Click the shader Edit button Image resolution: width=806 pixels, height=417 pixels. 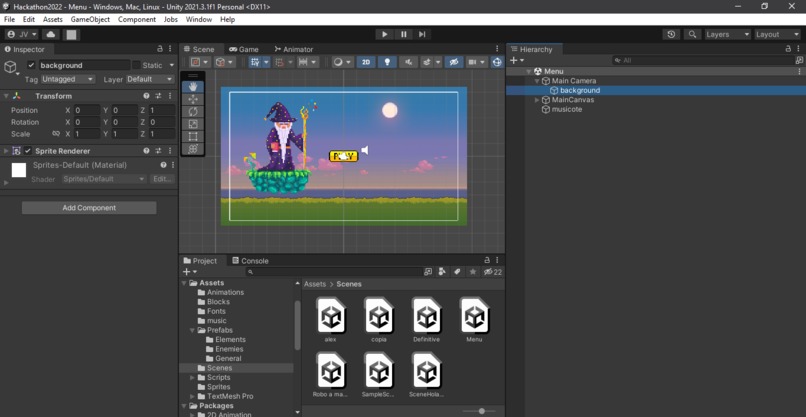(162, 179)
